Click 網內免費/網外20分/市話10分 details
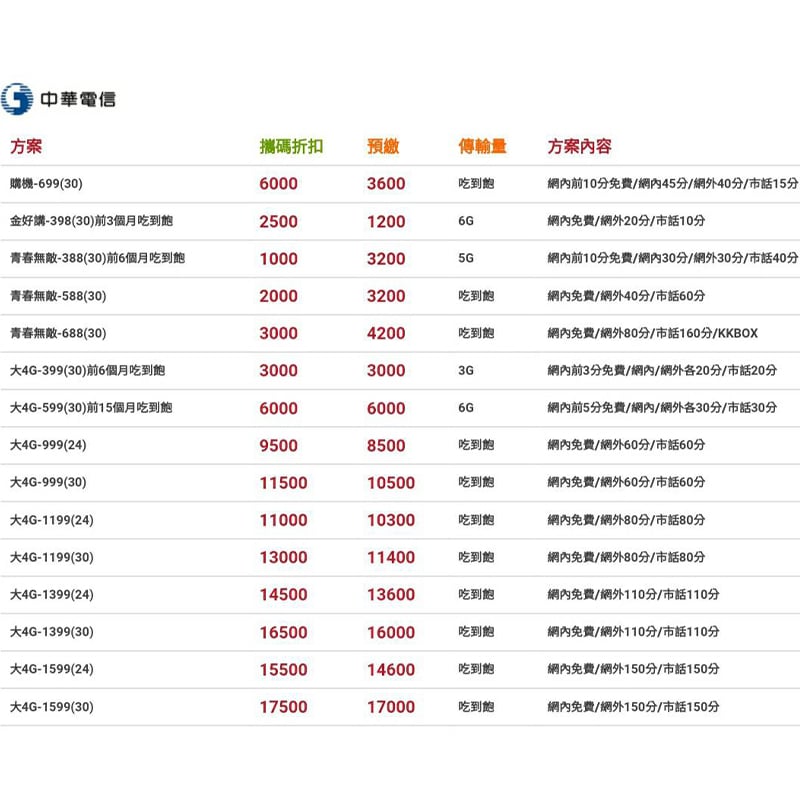Screen dimensions: 800x800 pos(626,221)
